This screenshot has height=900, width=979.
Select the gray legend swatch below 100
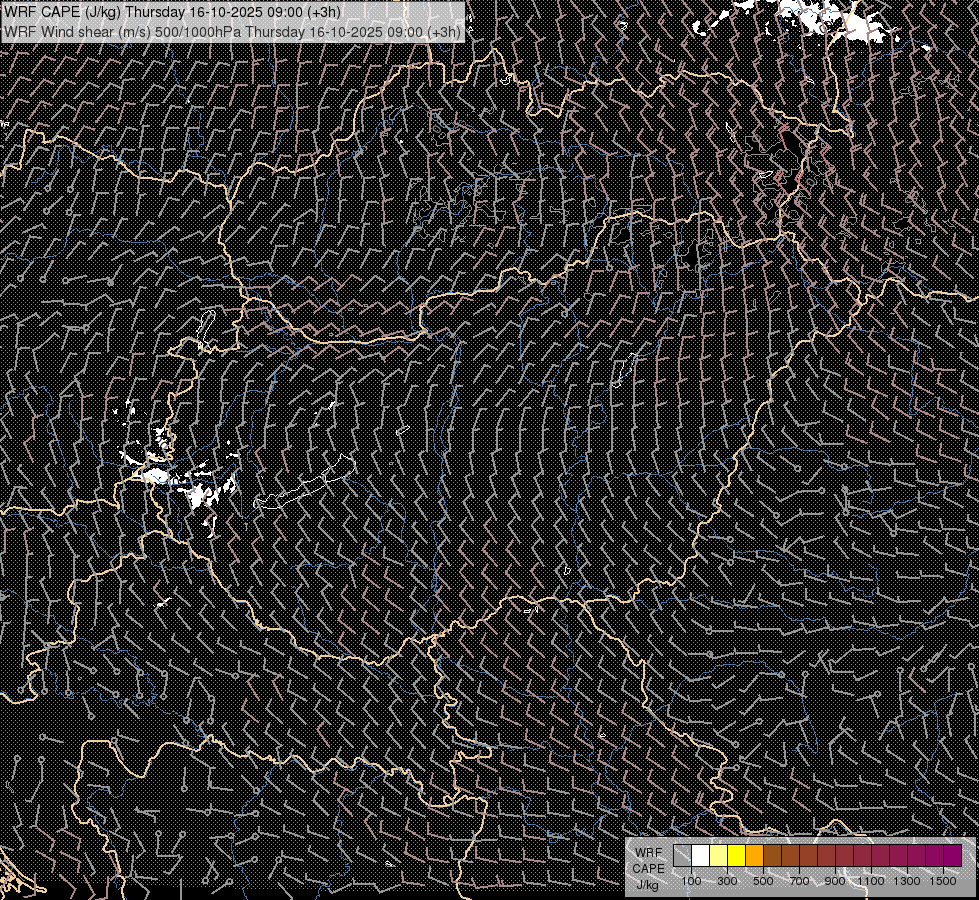click(x=682, y=856)
